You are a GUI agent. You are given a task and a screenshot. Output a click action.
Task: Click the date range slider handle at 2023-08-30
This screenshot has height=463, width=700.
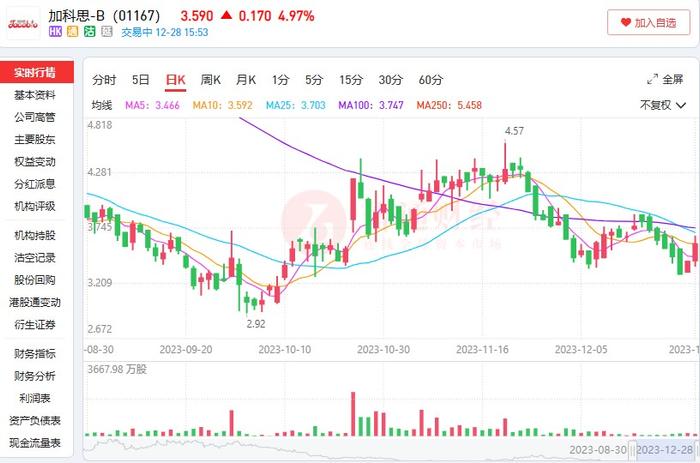point(632,450)
